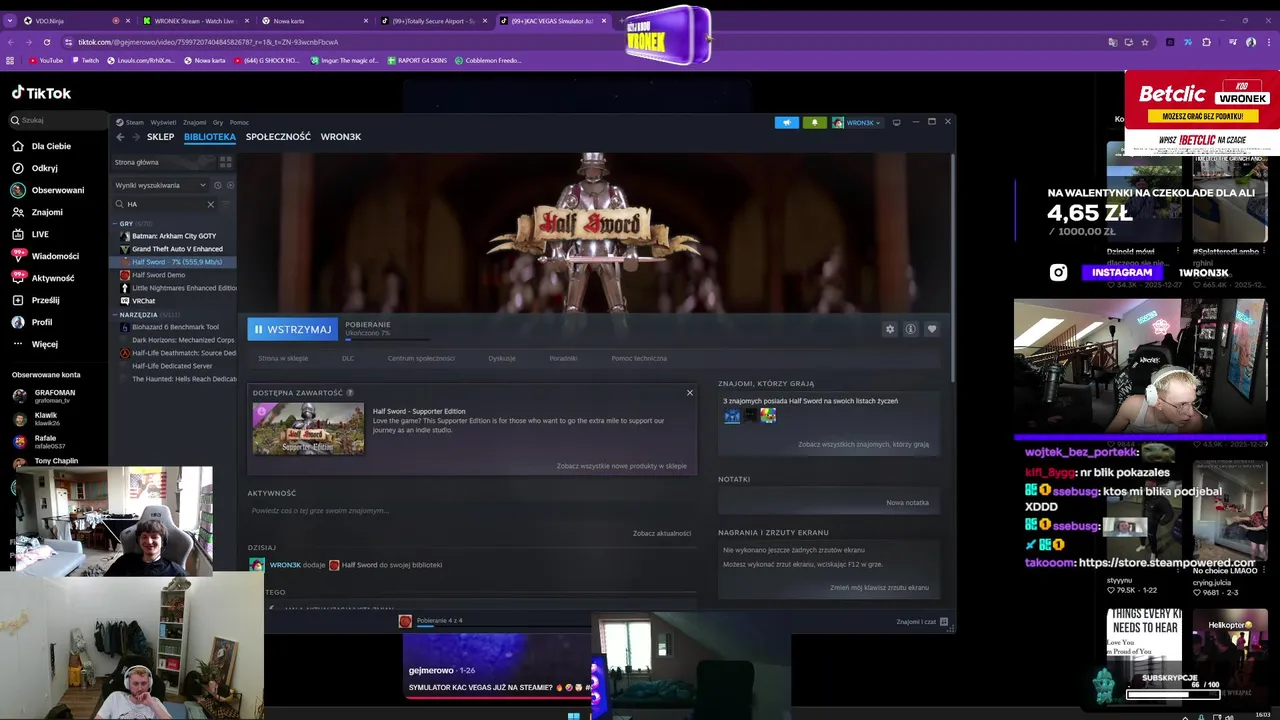Select Batman: Arkham City GOTY in library
Viewport: 1280px width, 720px height.
point(173,236)
